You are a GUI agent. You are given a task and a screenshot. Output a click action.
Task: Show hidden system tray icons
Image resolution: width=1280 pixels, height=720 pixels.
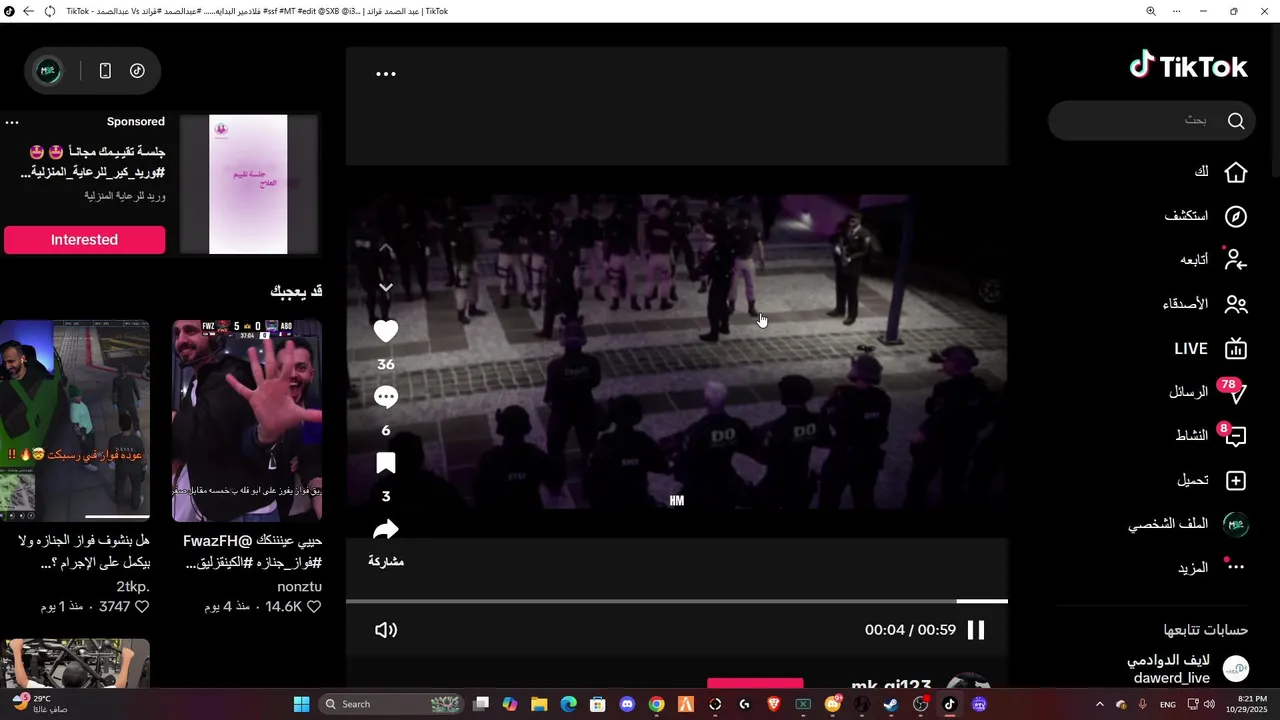tap(1100, 704)
